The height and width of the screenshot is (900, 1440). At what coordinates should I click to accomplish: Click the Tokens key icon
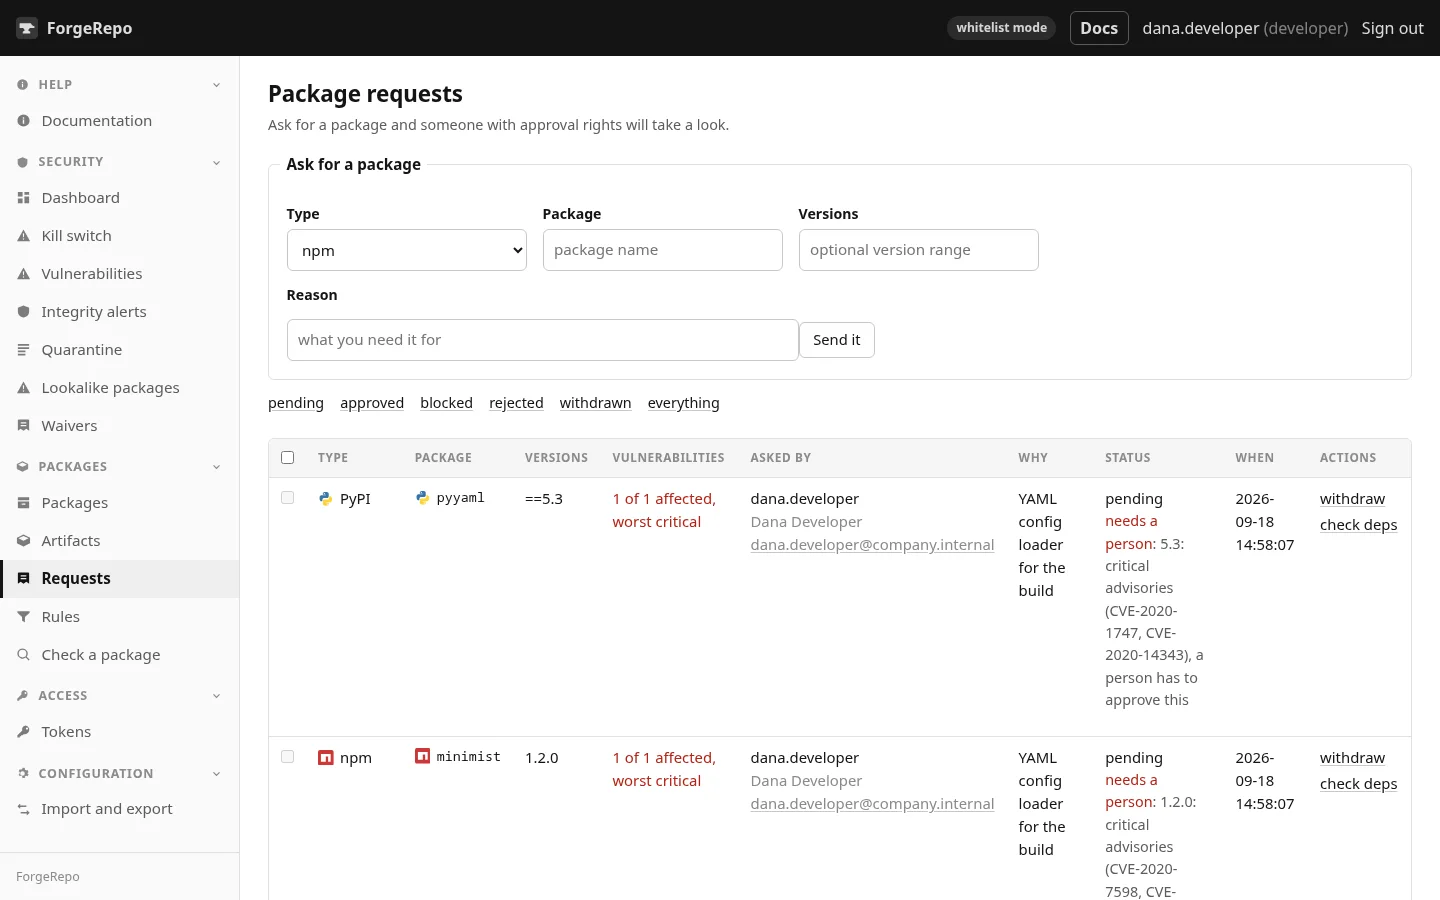[x=23, y=732]
